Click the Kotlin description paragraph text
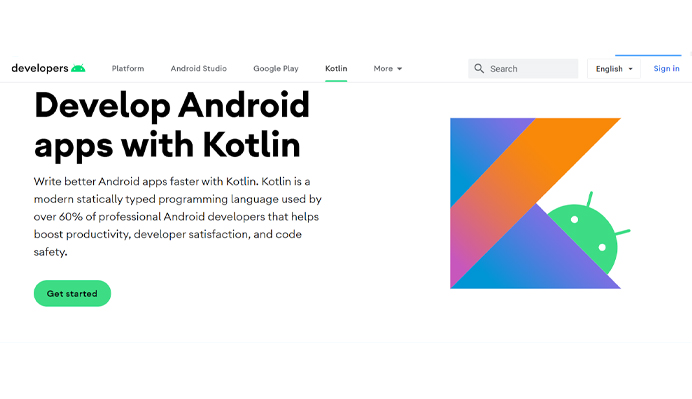 [x=178, y=217]
